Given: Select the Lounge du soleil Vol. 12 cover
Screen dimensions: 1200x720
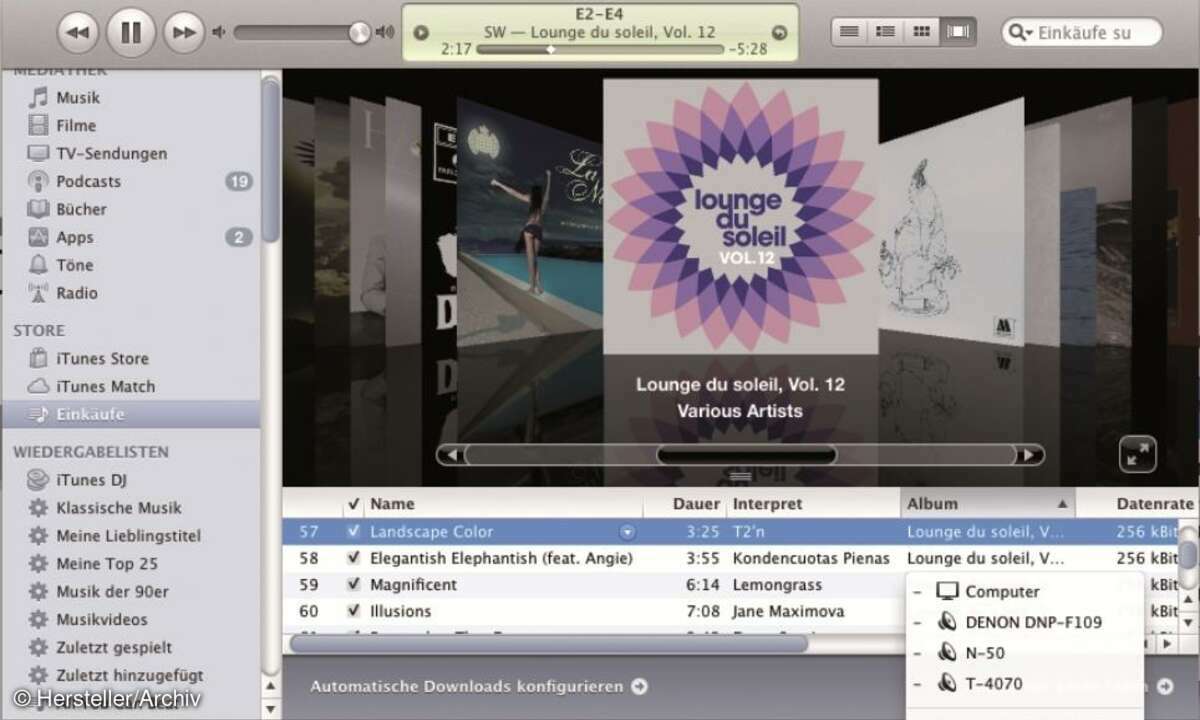Looking at the screenshot, I should tap(740, 217).
